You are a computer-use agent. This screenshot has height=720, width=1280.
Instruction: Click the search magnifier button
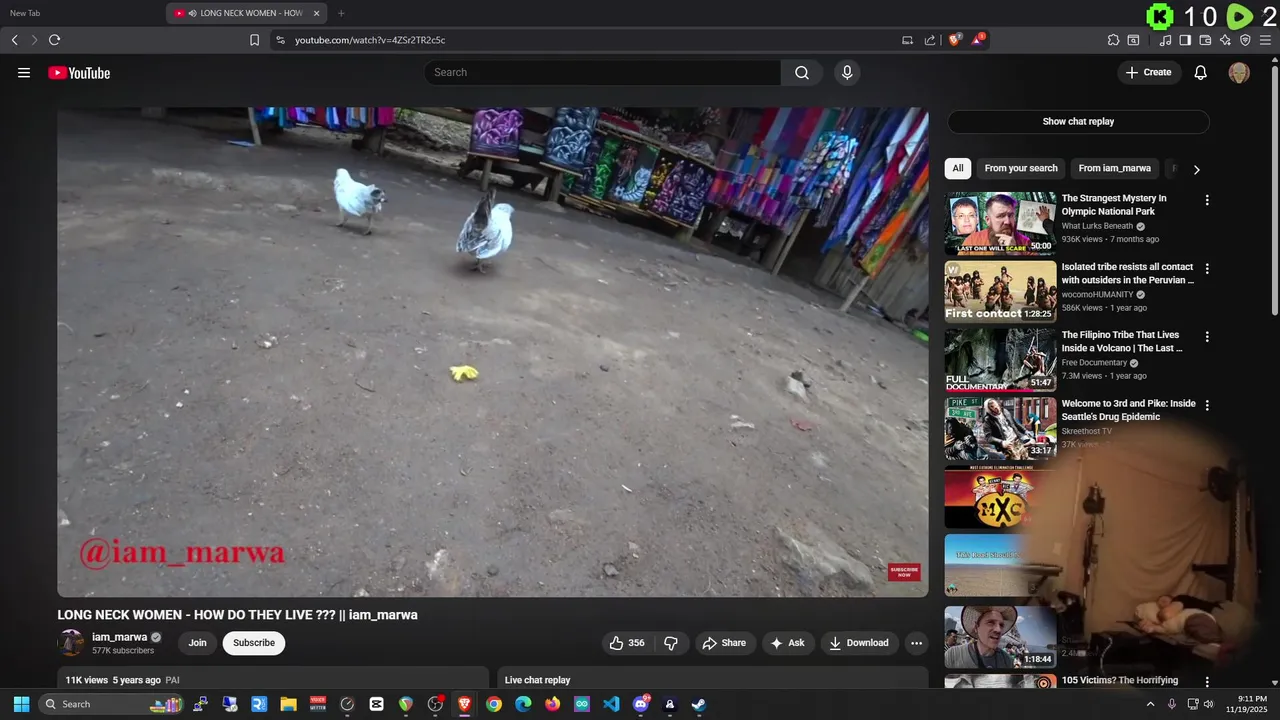tap(802, 72)
